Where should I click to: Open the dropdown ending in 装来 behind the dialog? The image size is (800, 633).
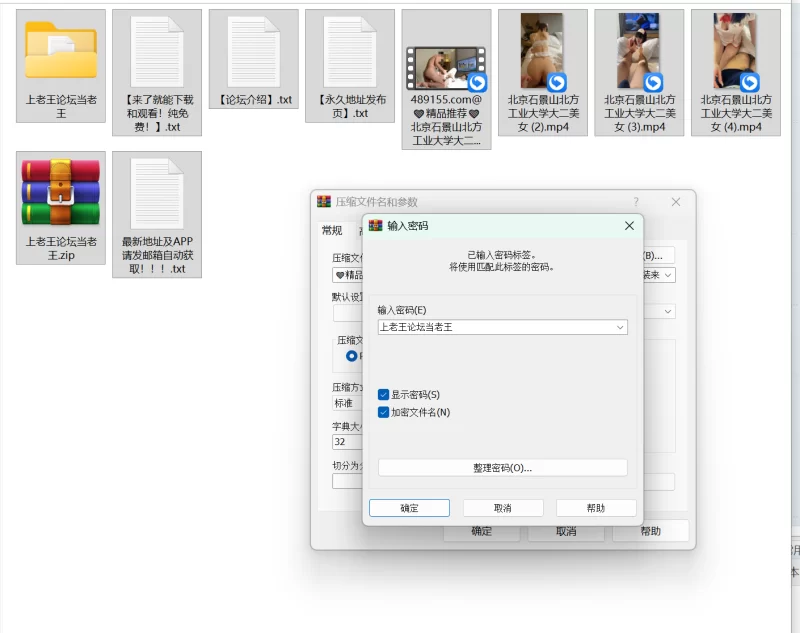coord(668,275)
